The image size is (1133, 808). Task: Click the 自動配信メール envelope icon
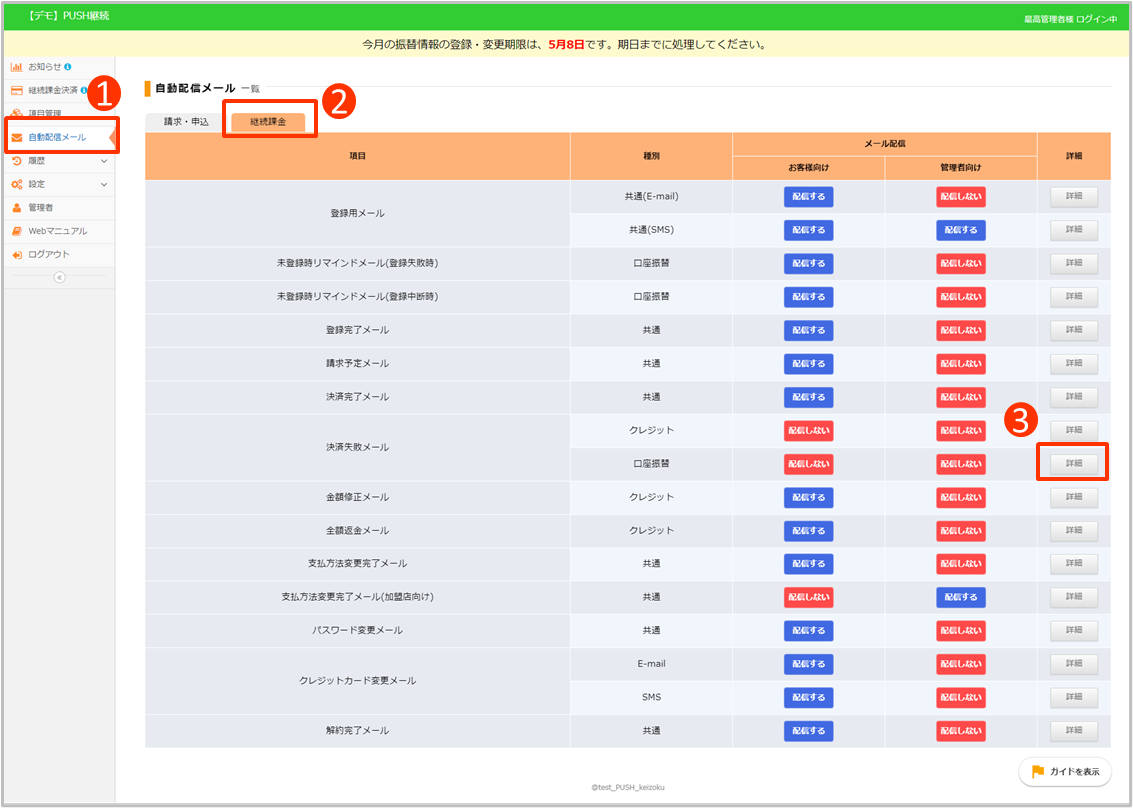click(17, 137)
